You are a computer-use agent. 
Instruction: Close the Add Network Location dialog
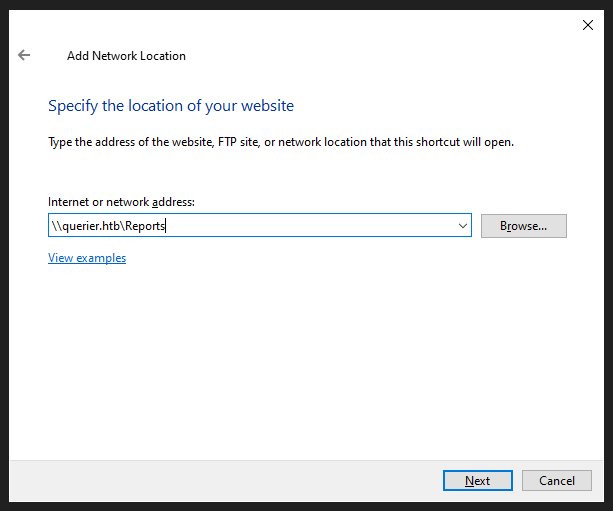click(588, 26)
